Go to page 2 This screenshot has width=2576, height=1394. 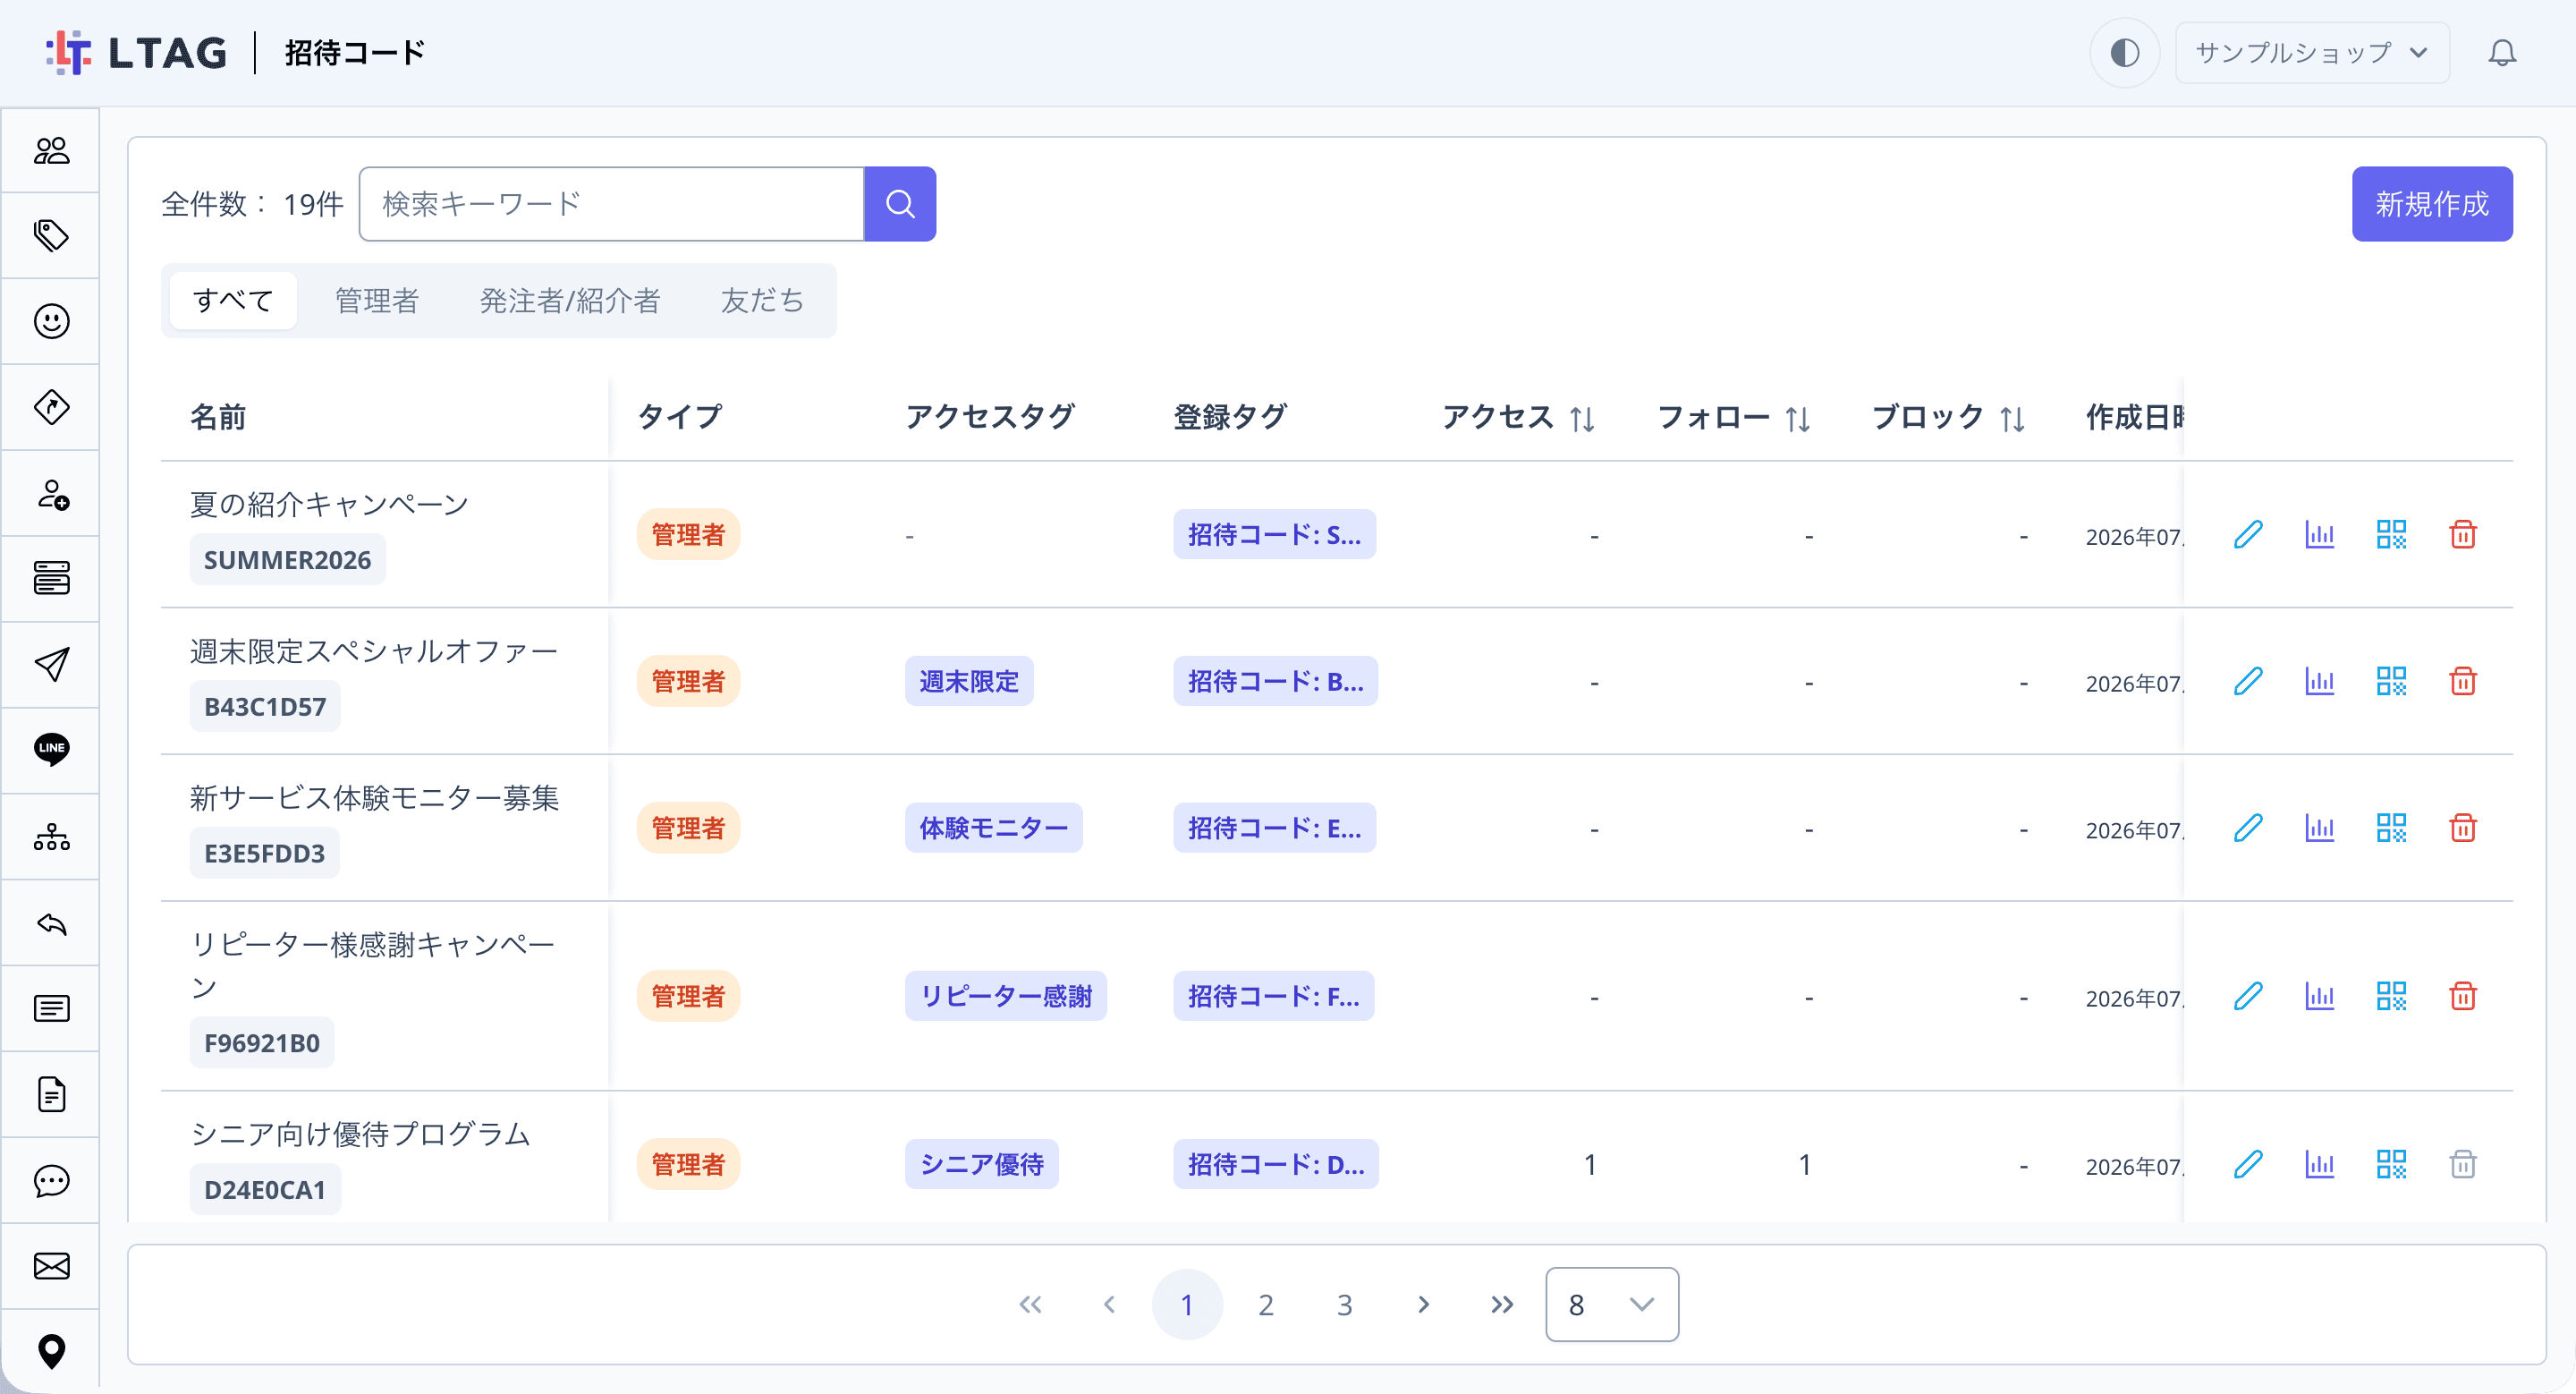1266,1305
